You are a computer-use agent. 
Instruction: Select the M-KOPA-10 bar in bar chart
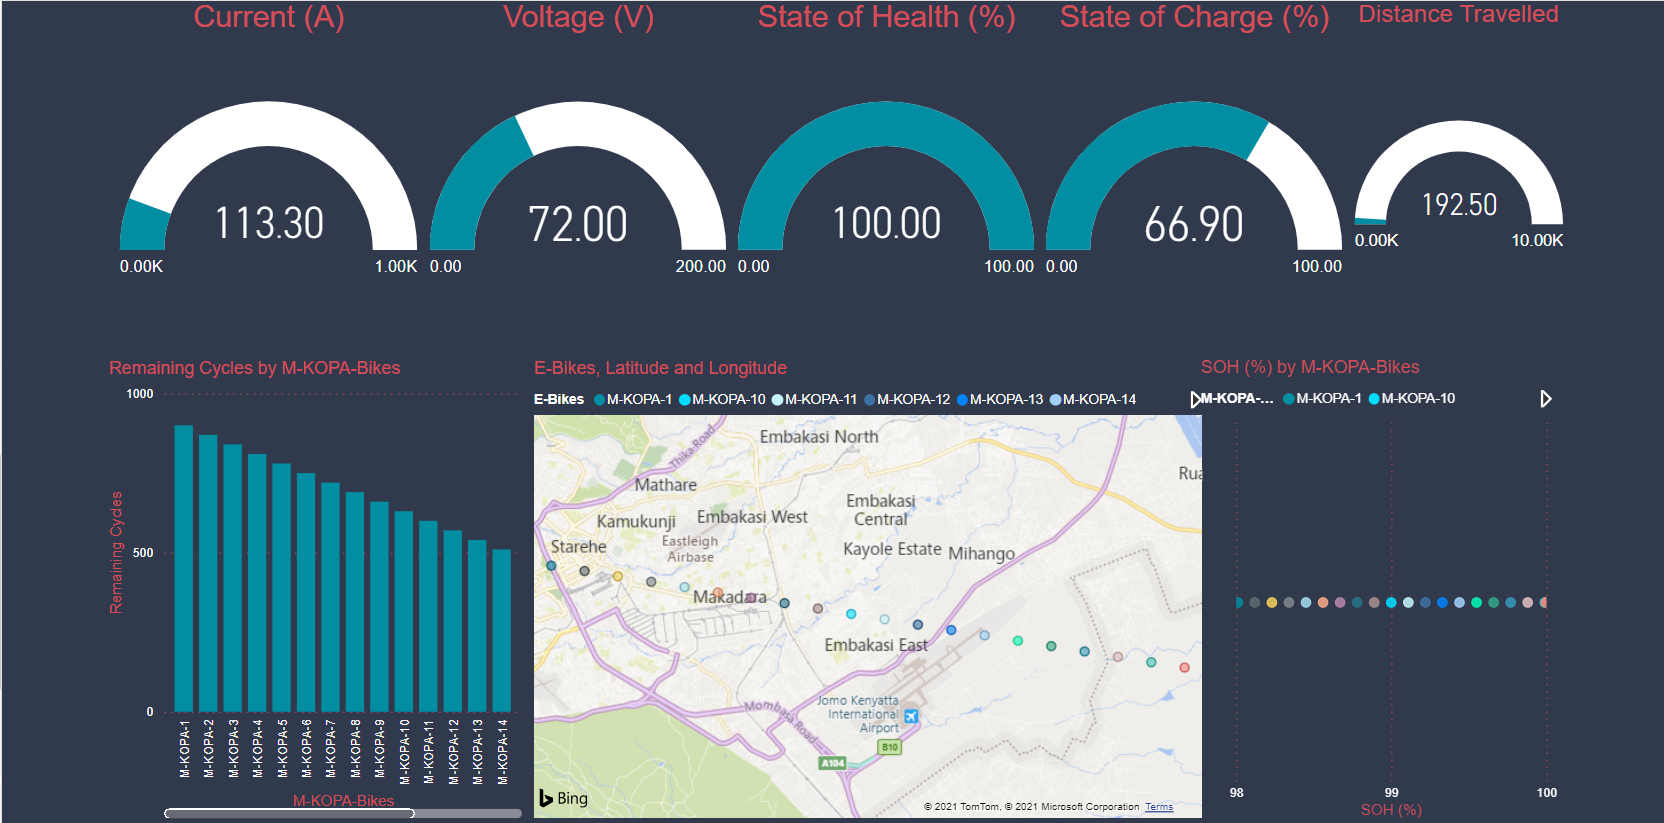[x=404, y=611]
